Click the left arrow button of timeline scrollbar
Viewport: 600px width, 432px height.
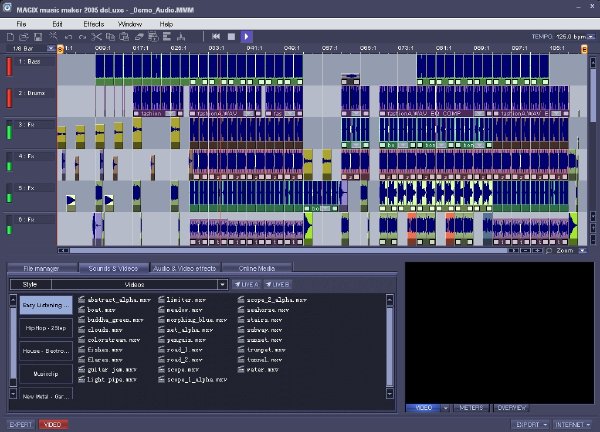coord(63,251)
